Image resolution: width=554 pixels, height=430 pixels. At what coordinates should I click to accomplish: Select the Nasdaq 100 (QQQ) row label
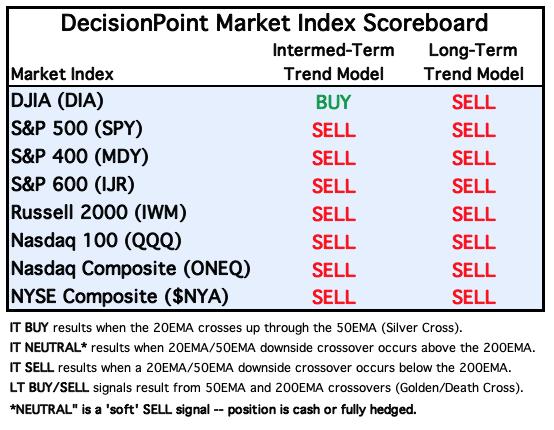(x=96, y=241)
